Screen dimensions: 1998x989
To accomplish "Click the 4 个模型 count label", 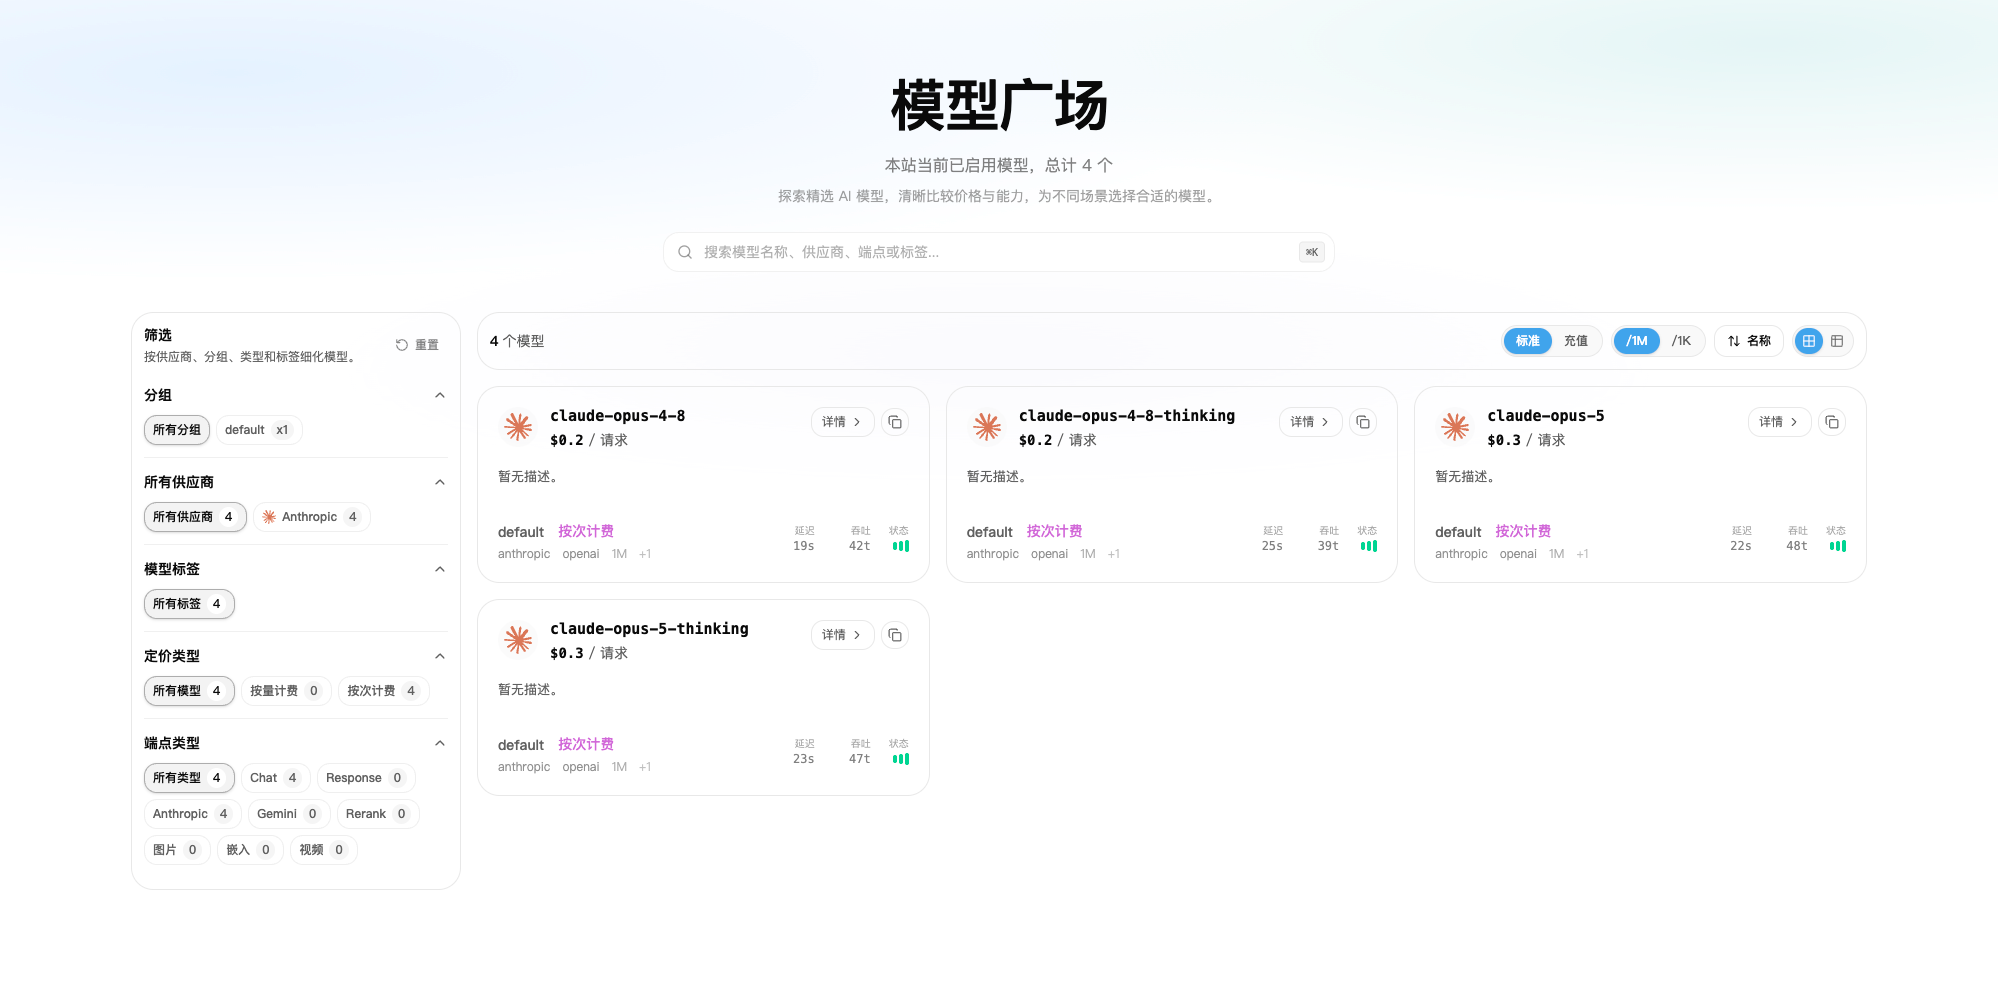I will [x=517, y=341].
